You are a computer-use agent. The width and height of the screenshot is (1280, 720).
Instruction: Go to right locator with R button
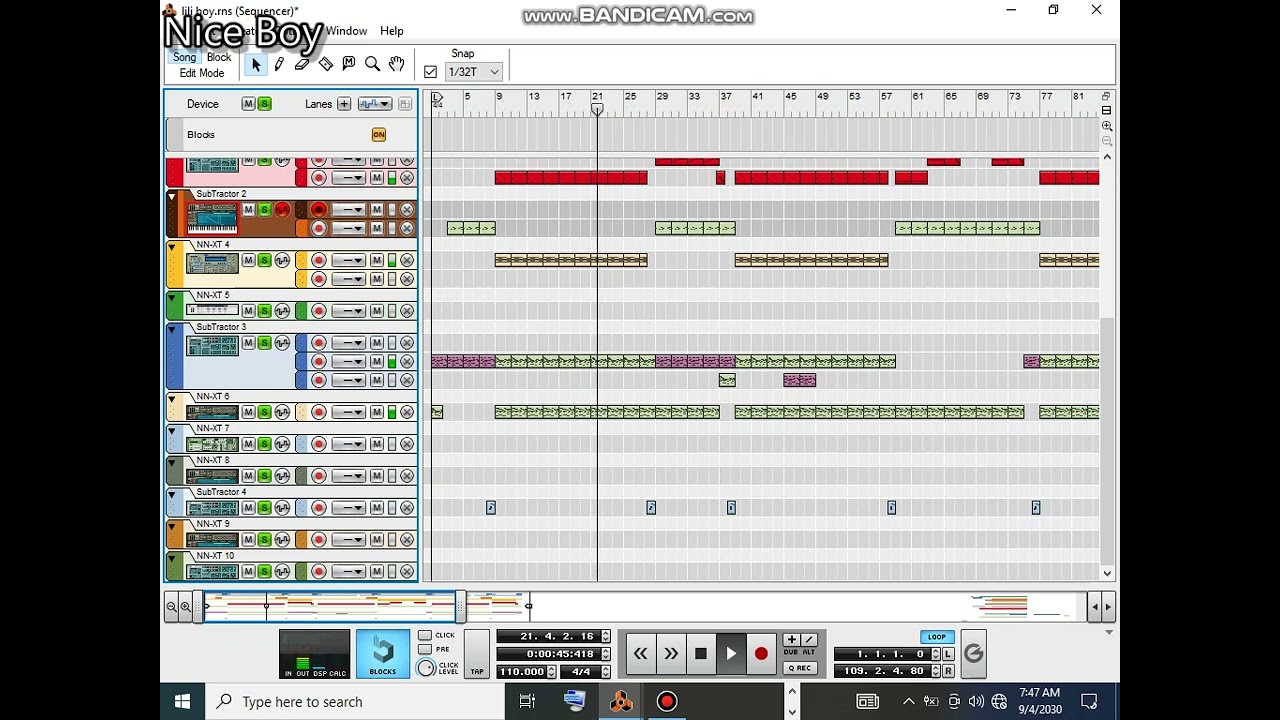948,671
